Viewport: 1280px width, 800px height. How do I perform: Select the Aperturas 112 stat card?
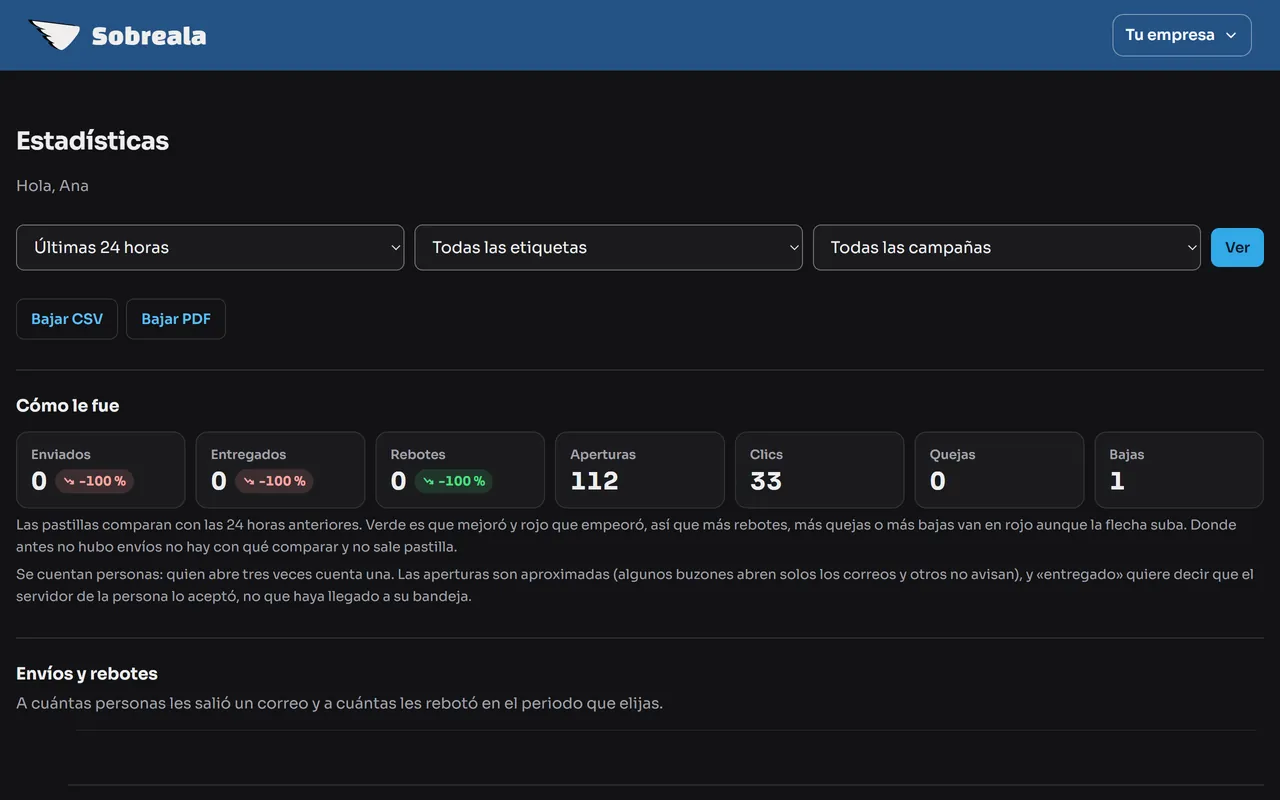click(x=640, y=470)
